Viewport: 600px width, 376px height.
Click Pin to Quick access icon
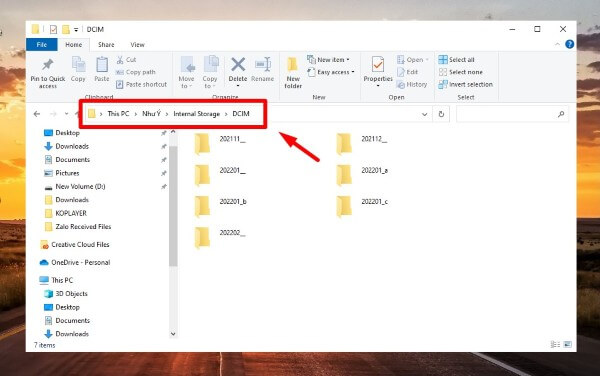point(47,65)
